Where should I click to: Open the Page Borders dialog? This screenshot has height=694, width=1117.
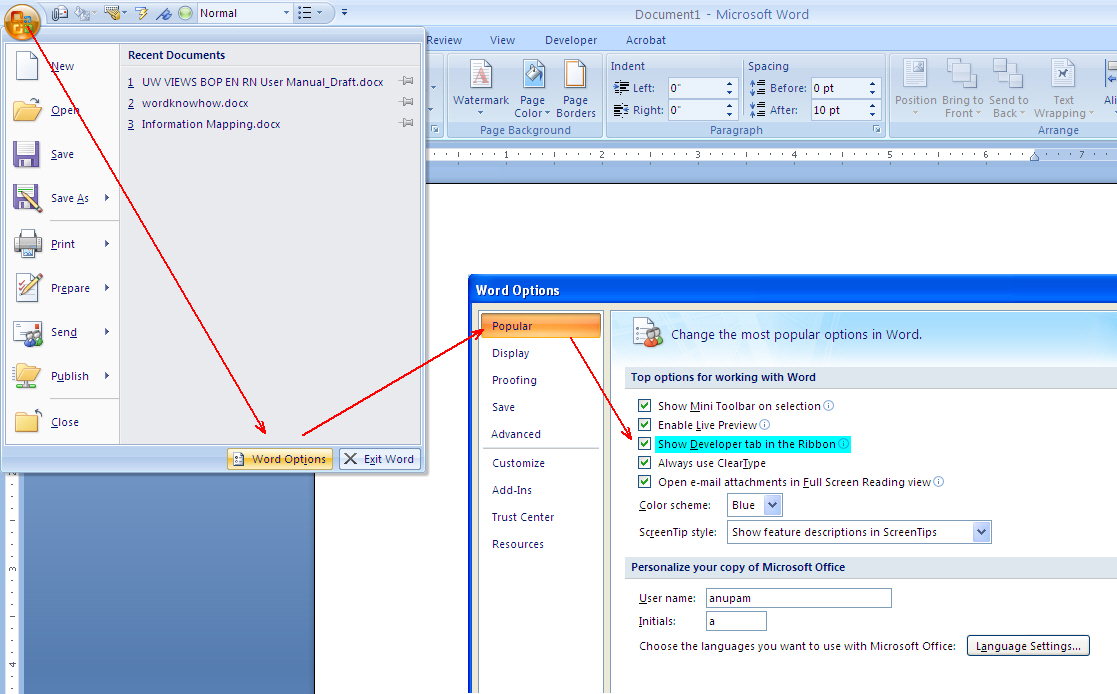coord(576,88)
